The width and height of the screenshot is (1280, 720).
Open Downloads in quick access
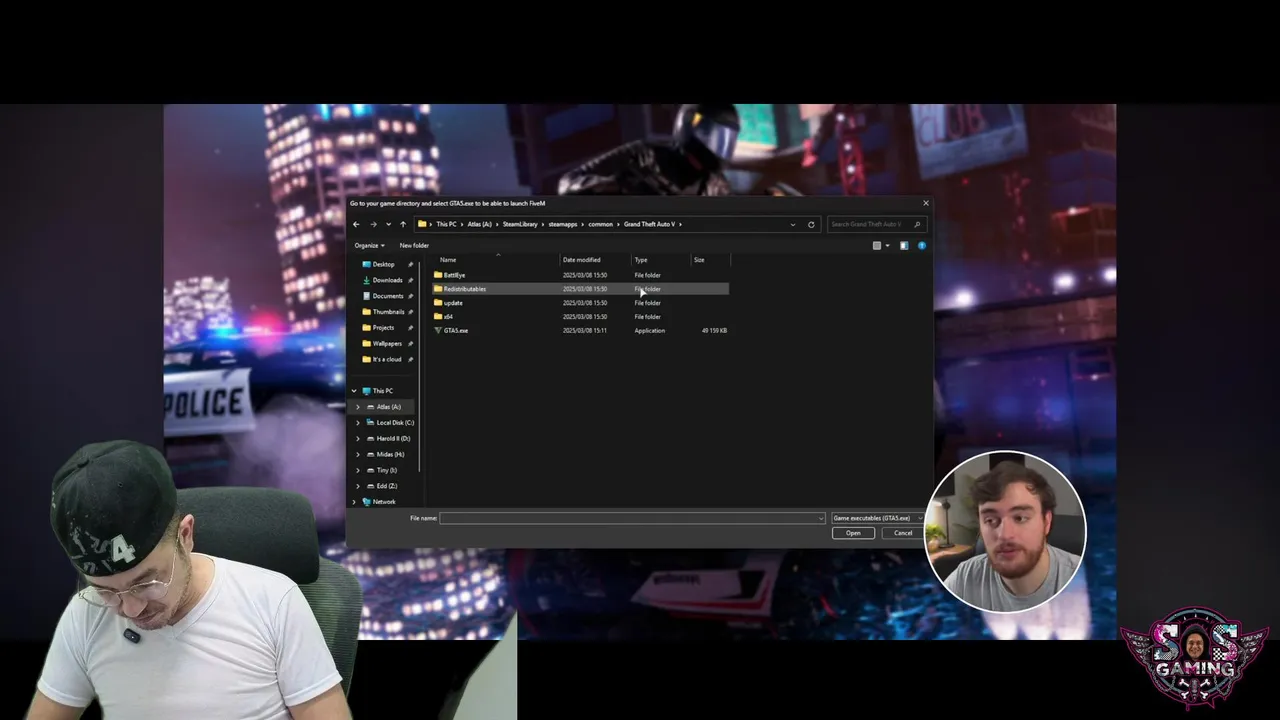387,280
